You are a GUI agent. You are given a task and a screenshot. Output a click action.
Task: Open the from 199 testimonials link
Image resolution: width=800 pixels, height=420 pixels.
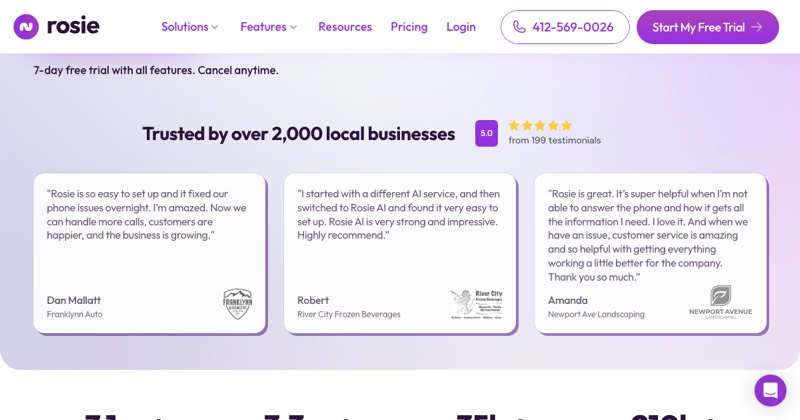pos(555,140)
